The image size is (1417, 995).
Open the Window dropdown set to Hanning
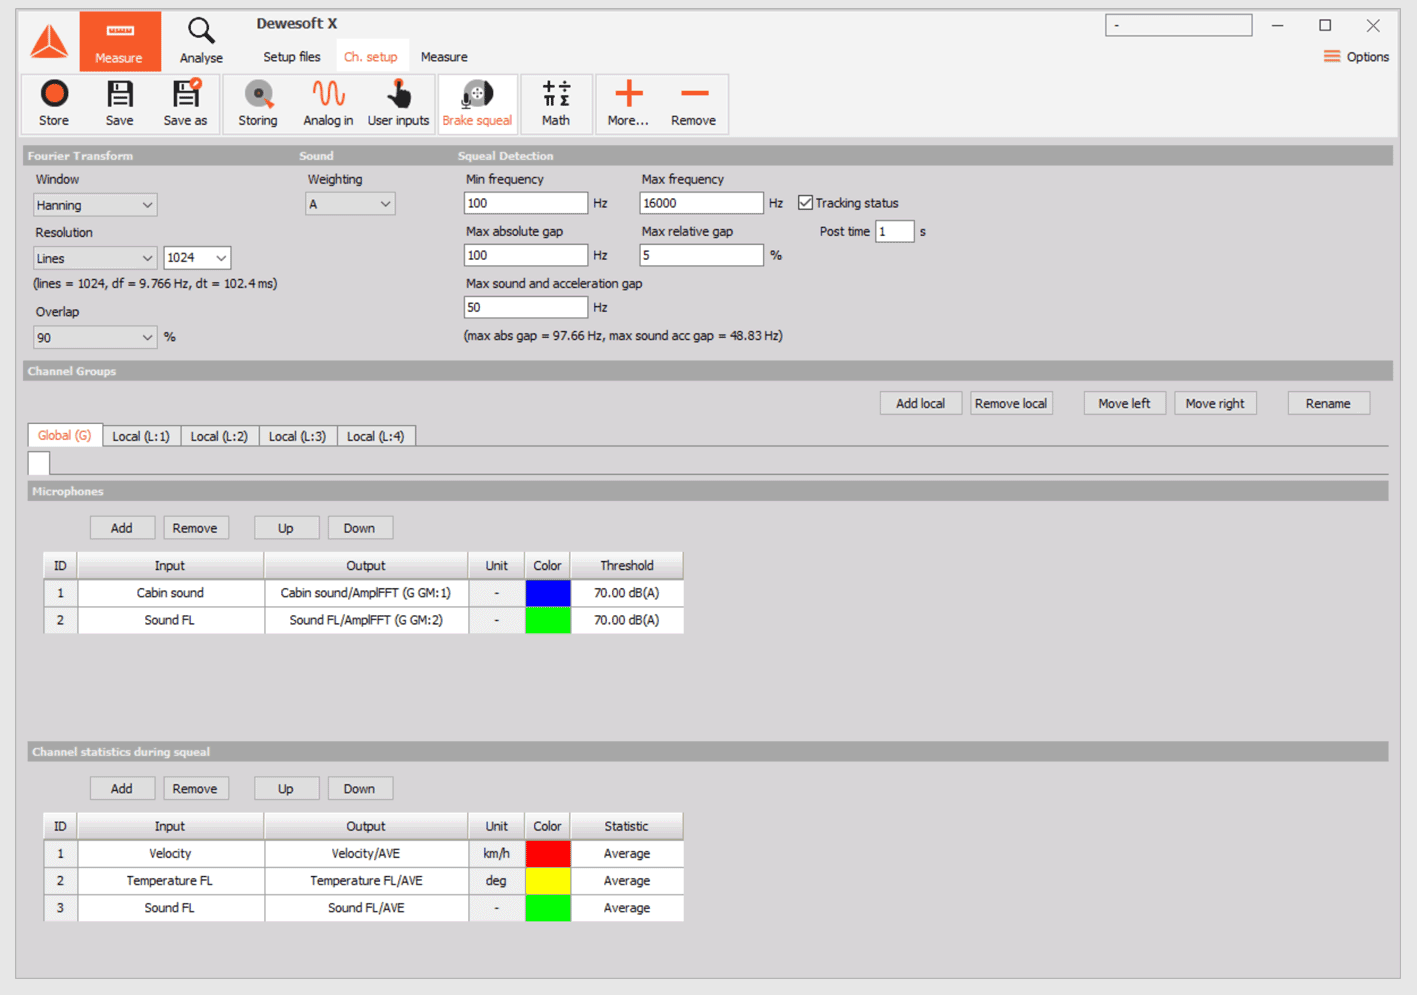[94, 204]
